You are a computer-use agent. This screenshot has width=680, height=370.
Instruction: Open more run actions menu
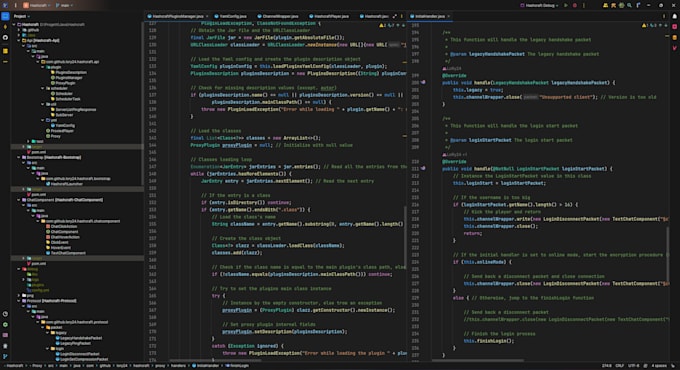[584, 5]
